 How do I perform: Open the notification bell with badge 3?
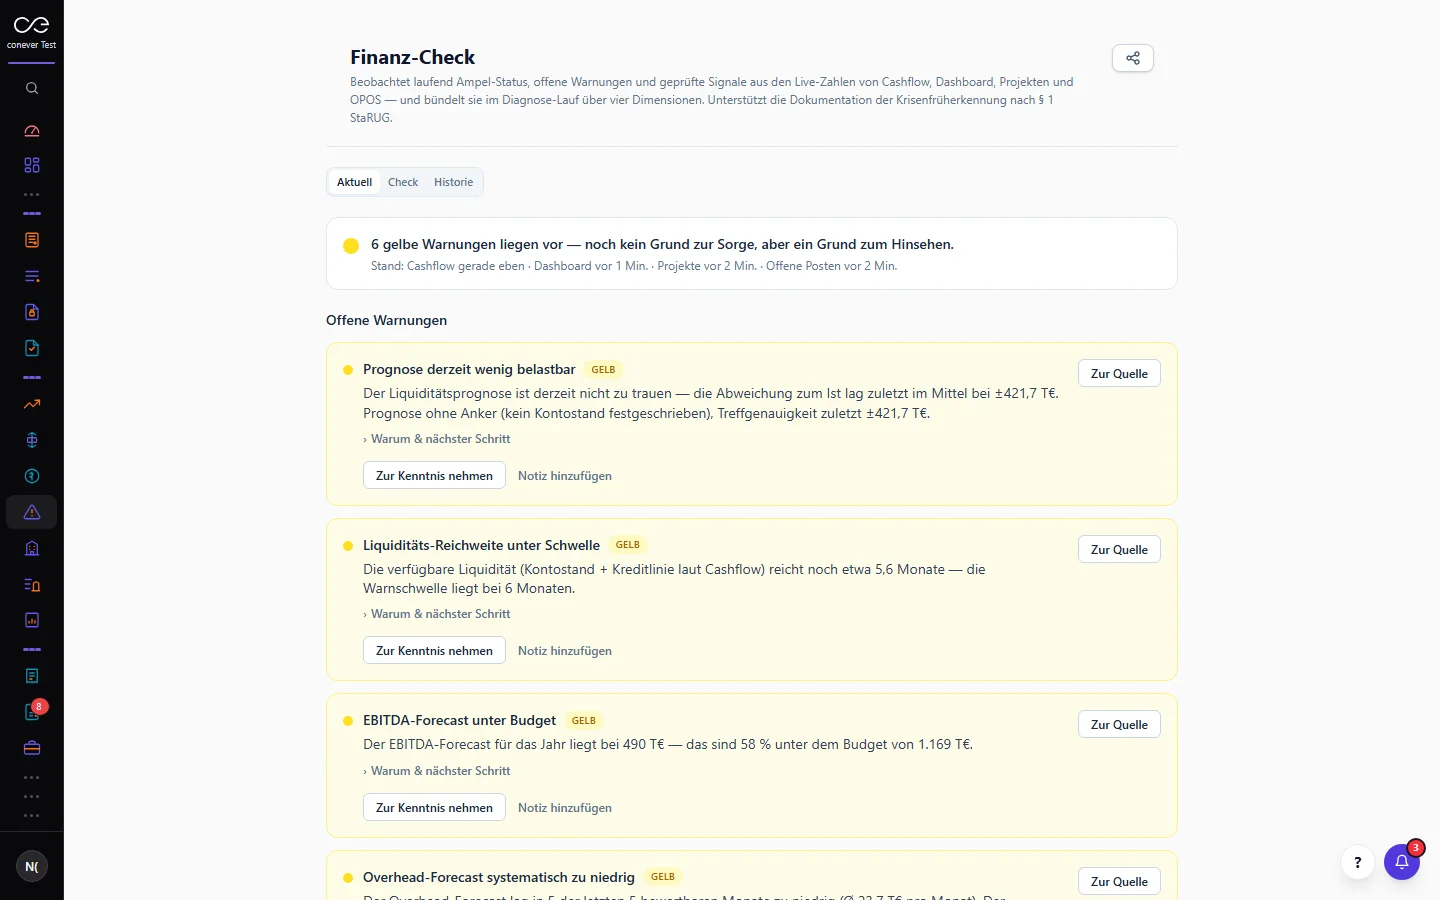[1402, 862]
